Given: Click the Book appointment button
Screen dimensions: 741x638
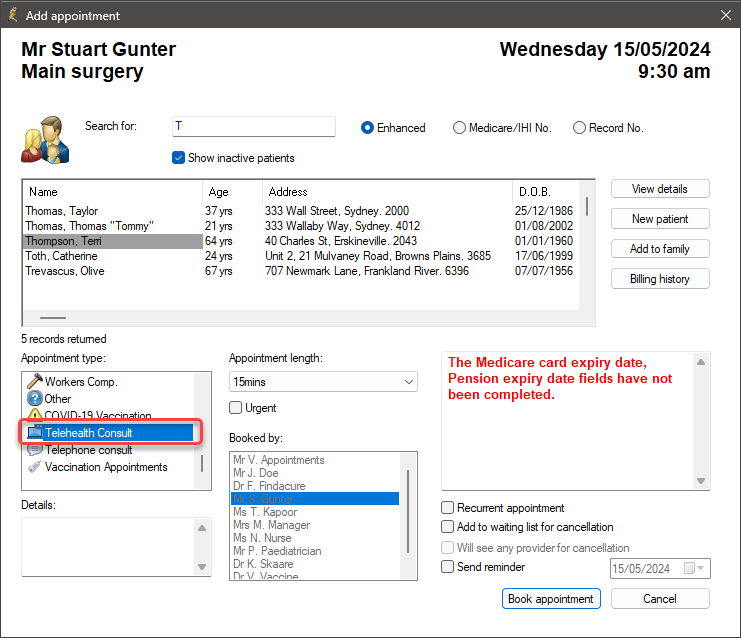Looking at the screenshot, I should pos(551,599).
